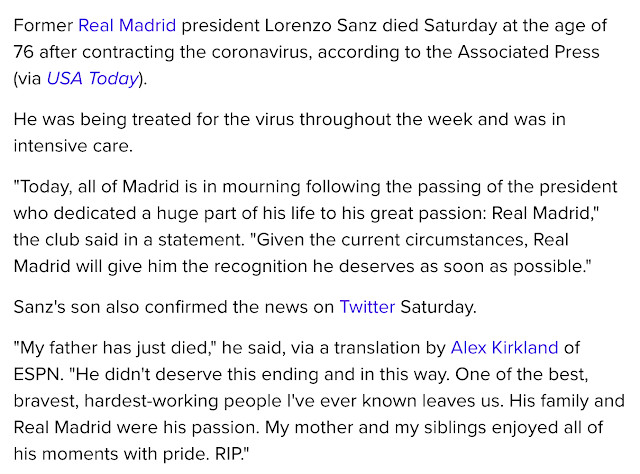Click the name Lorenzo Sanz in first paragraph
640x474 pixels.
pyautogui.click(x=320, y=25)
